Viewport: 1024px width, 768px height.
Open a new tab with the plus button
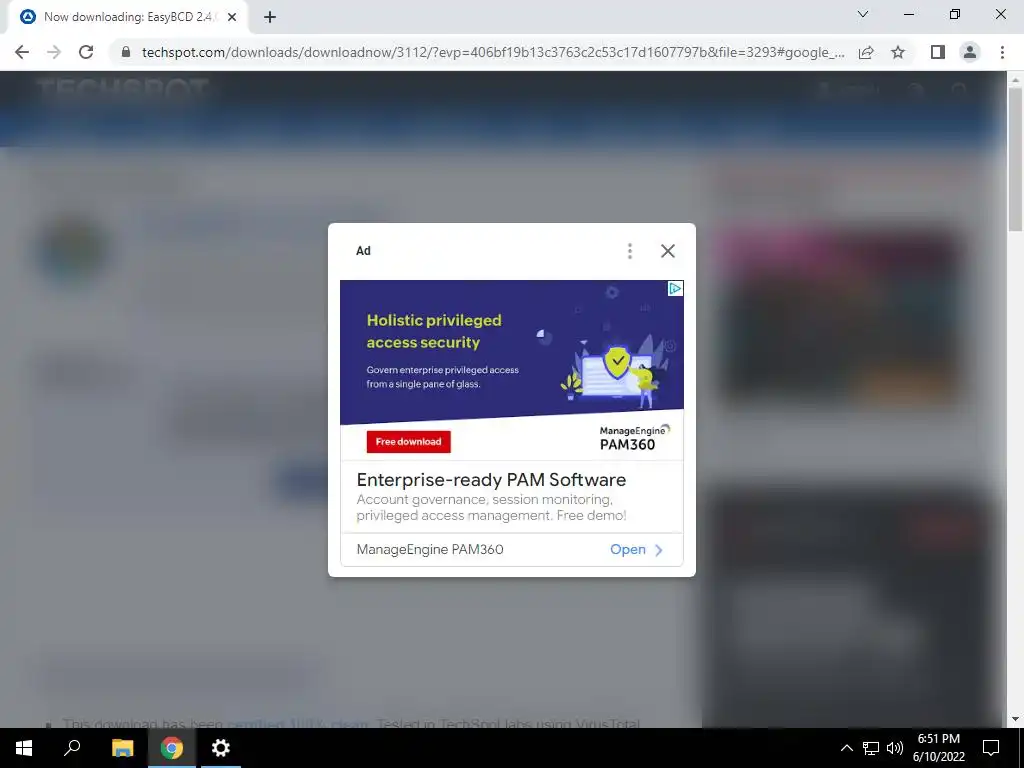[270, 18]
